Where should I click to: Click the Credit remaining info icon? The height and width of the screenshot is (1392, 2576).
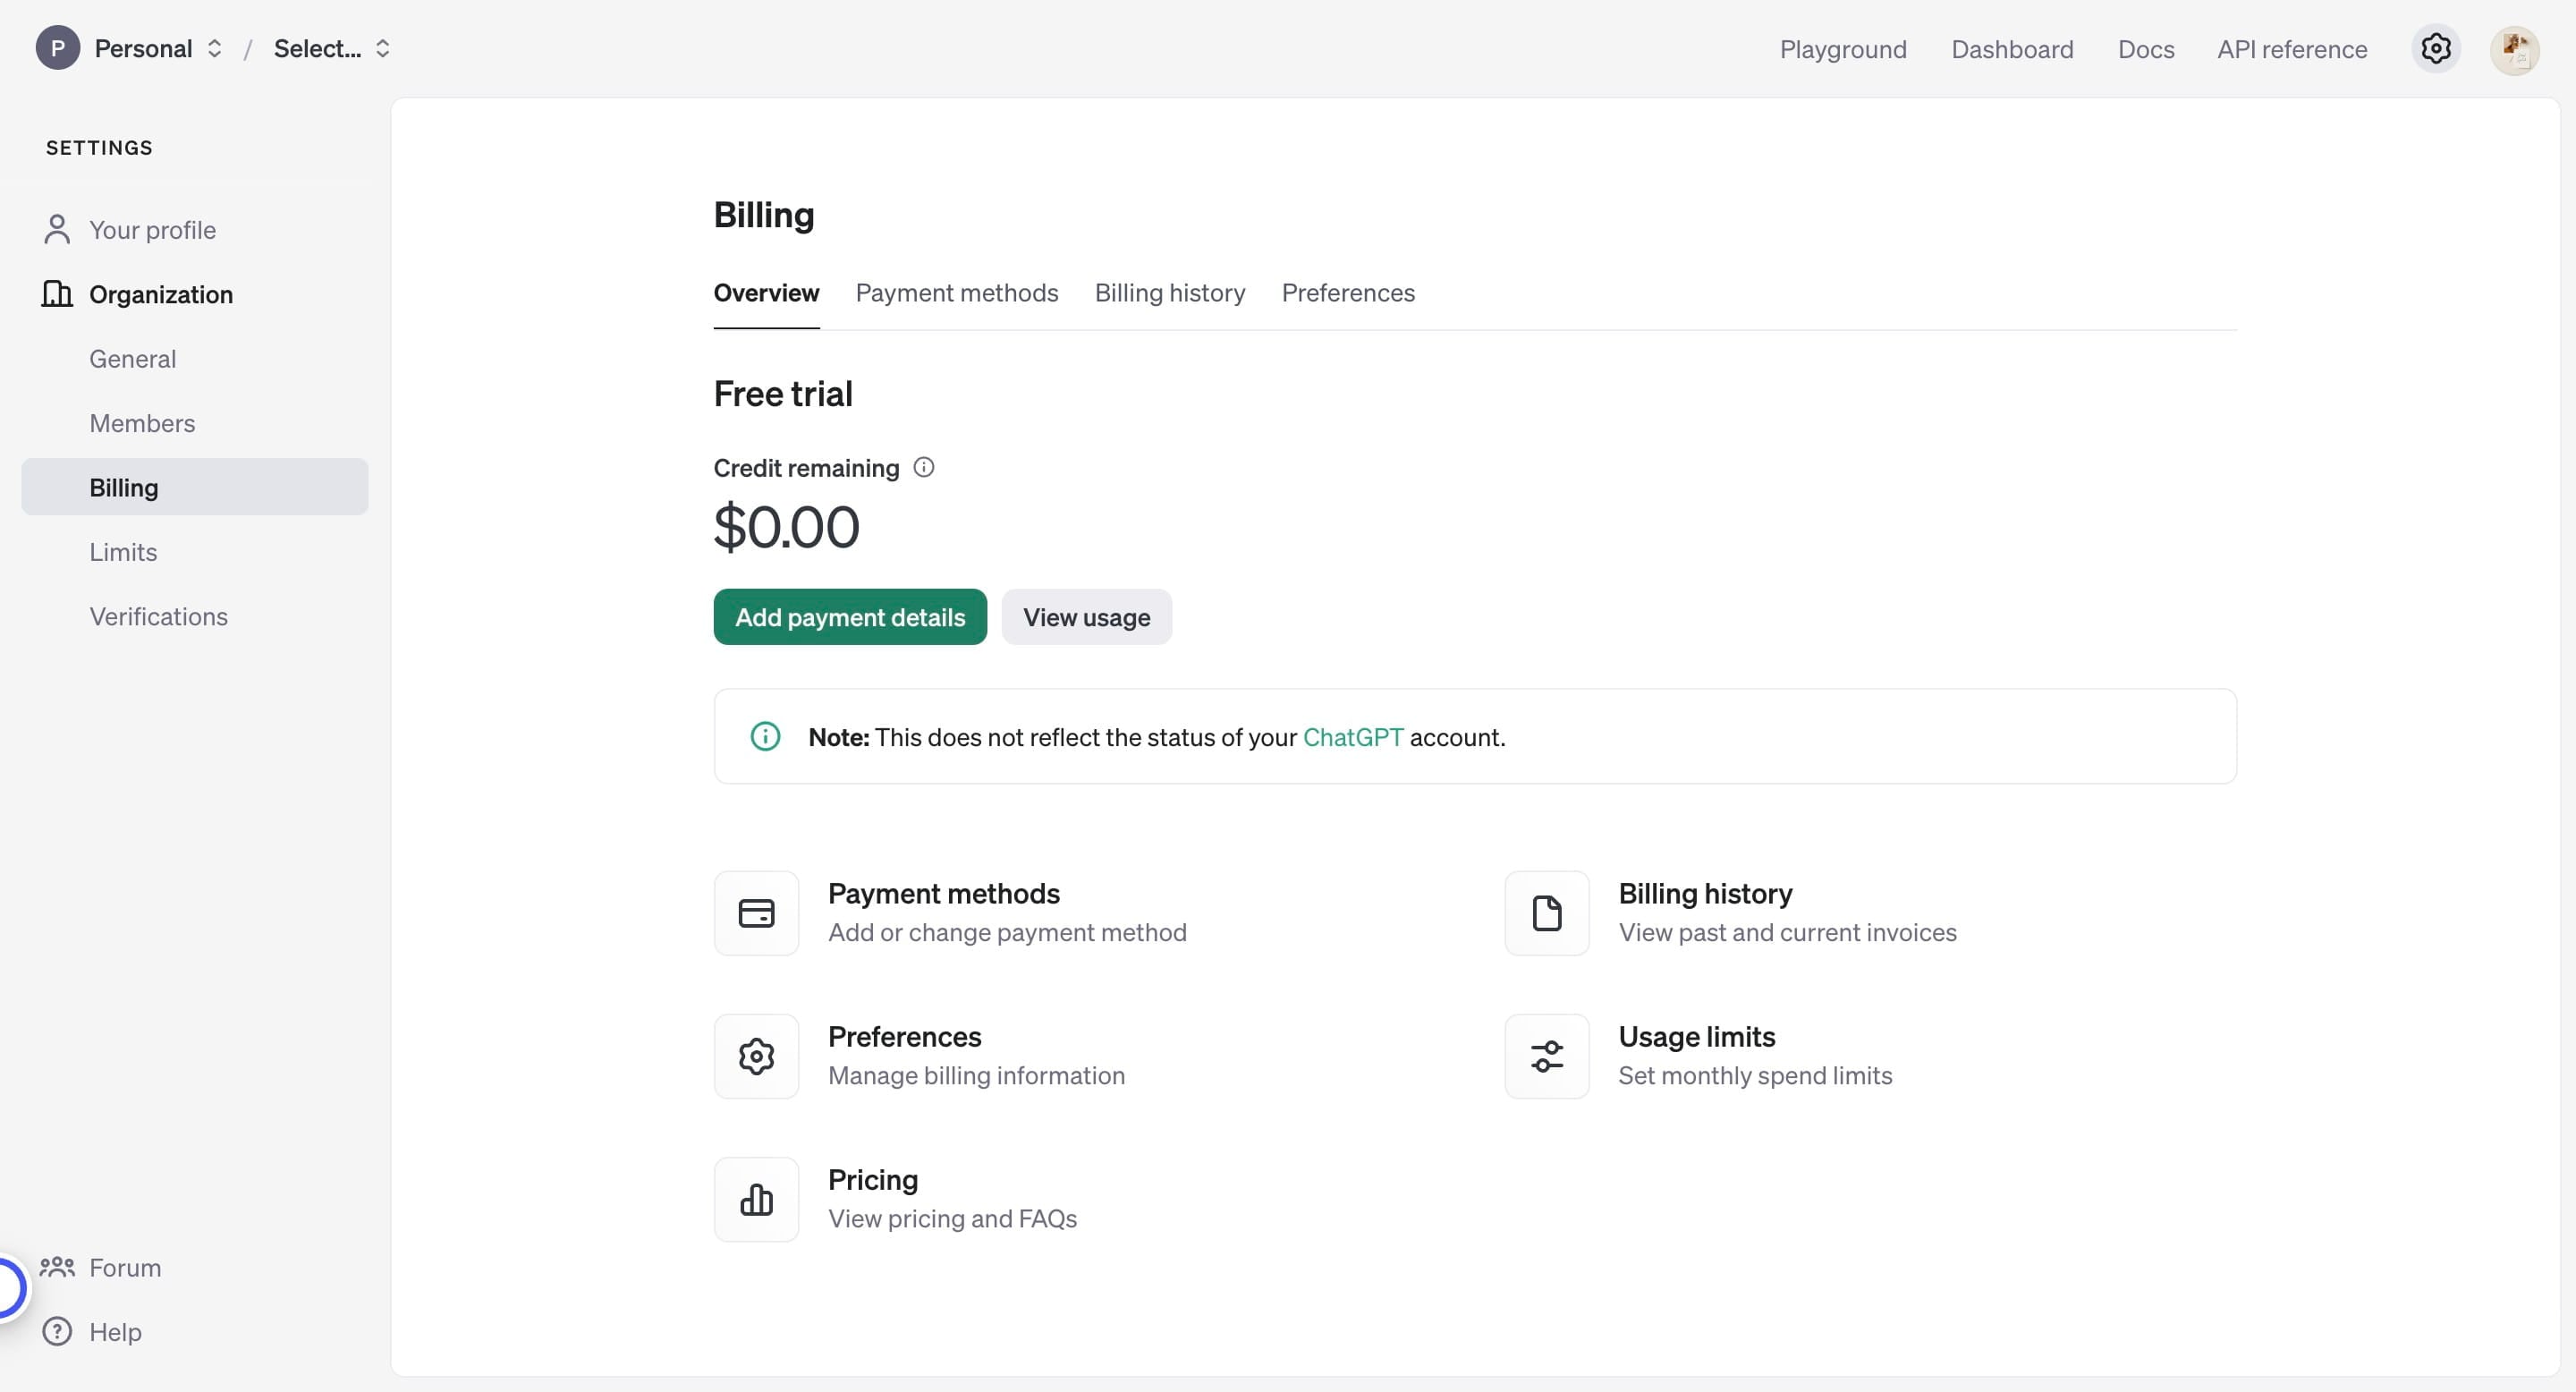point(924,467)
